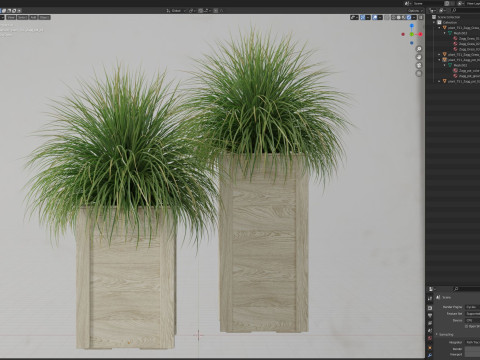Open the Render Engine Cycles dropdown
The width and height of the screenshot is (480, 360).
pos(473,307)
